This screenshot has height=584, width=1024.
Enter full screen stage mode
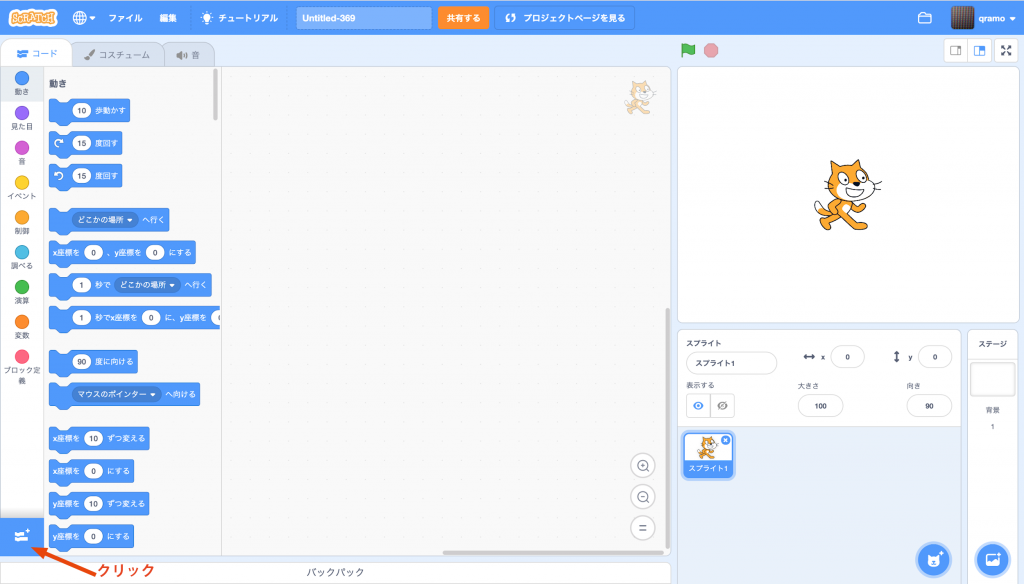[x=1005, y=51]
